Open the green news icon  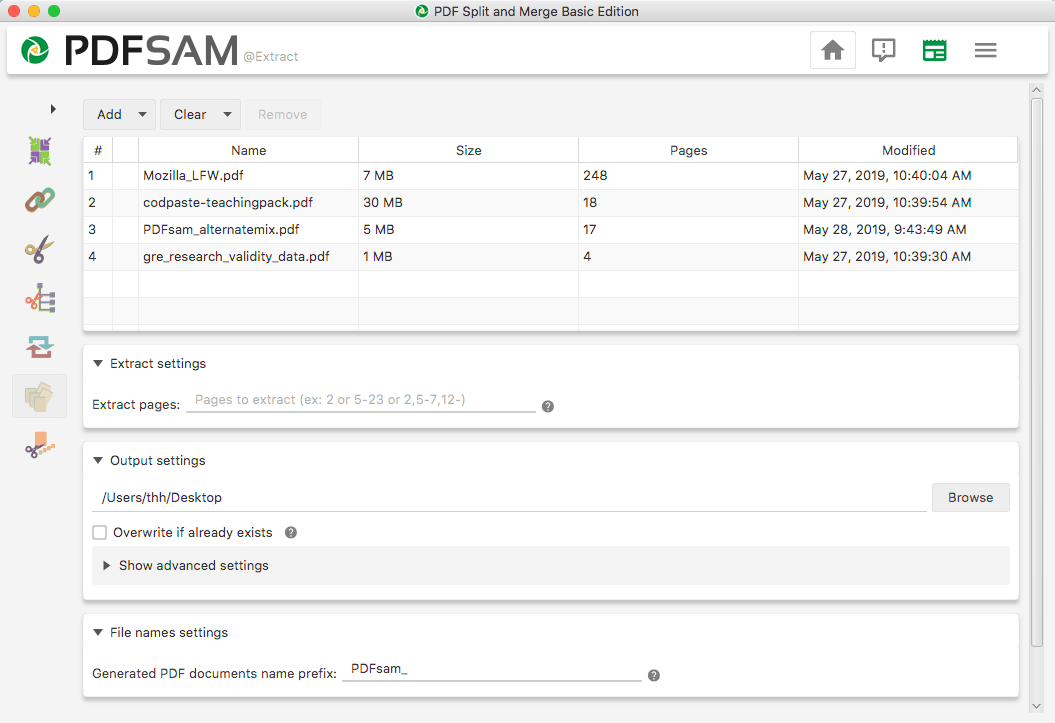tap(934, 49)
